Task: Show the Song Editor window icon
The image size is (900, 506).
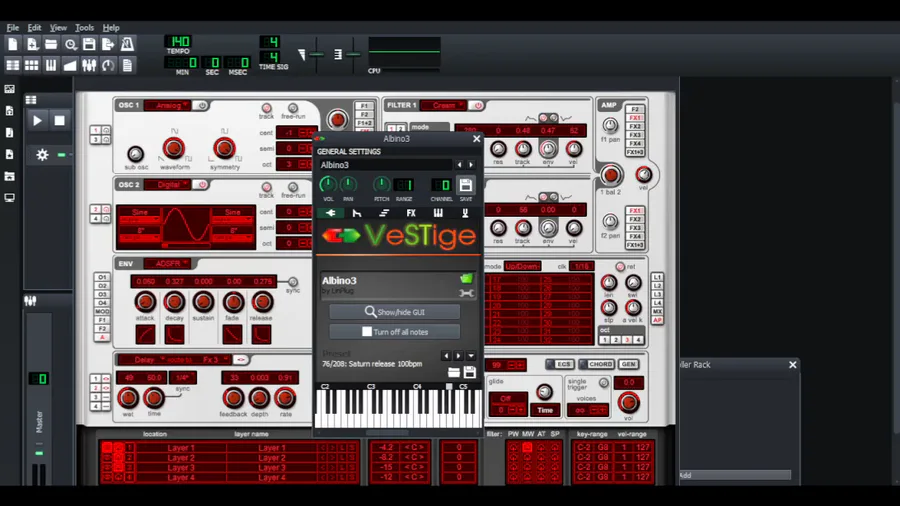Action: click(x=13, y=65)
